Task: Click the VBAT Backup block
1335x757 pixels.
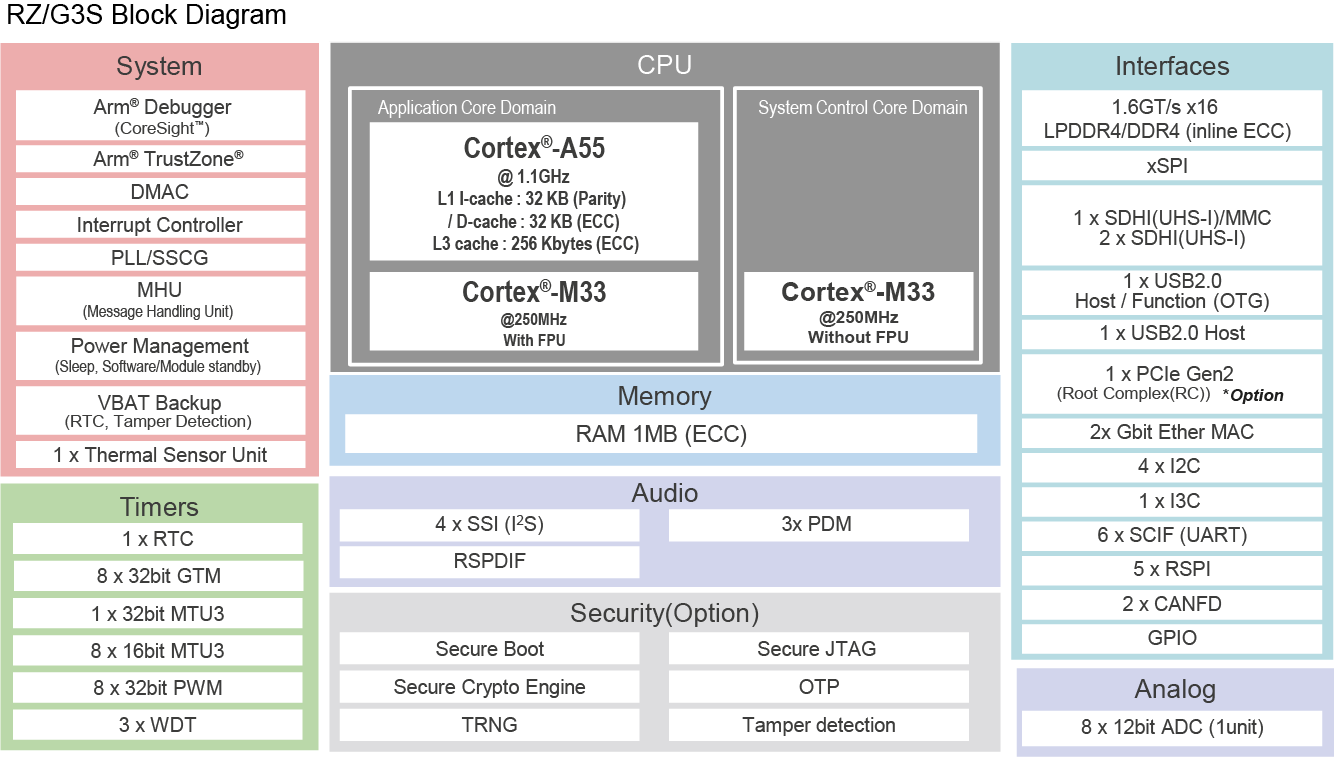Action: pyautogui.click(x=160, y=410)
